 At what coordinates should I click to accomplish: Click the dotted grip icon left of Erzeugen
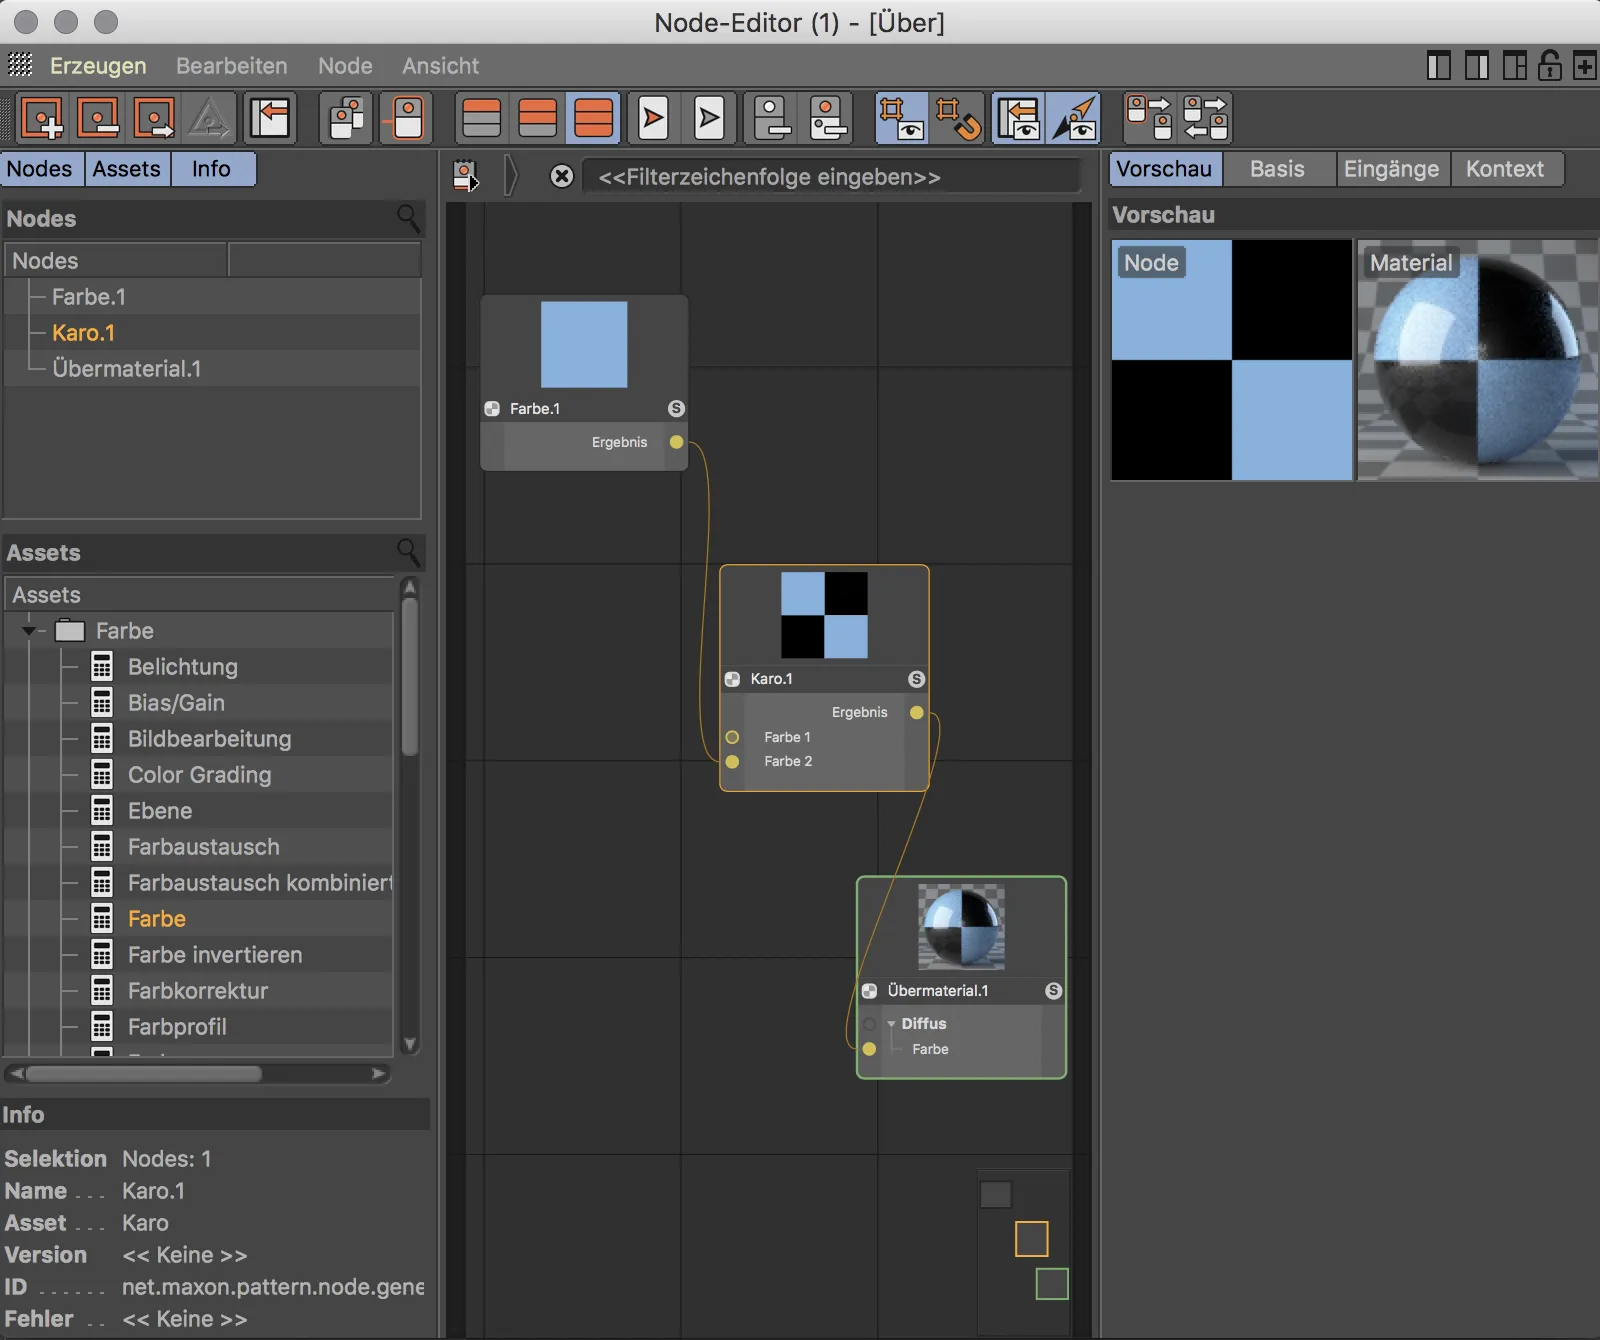[20, 65]
